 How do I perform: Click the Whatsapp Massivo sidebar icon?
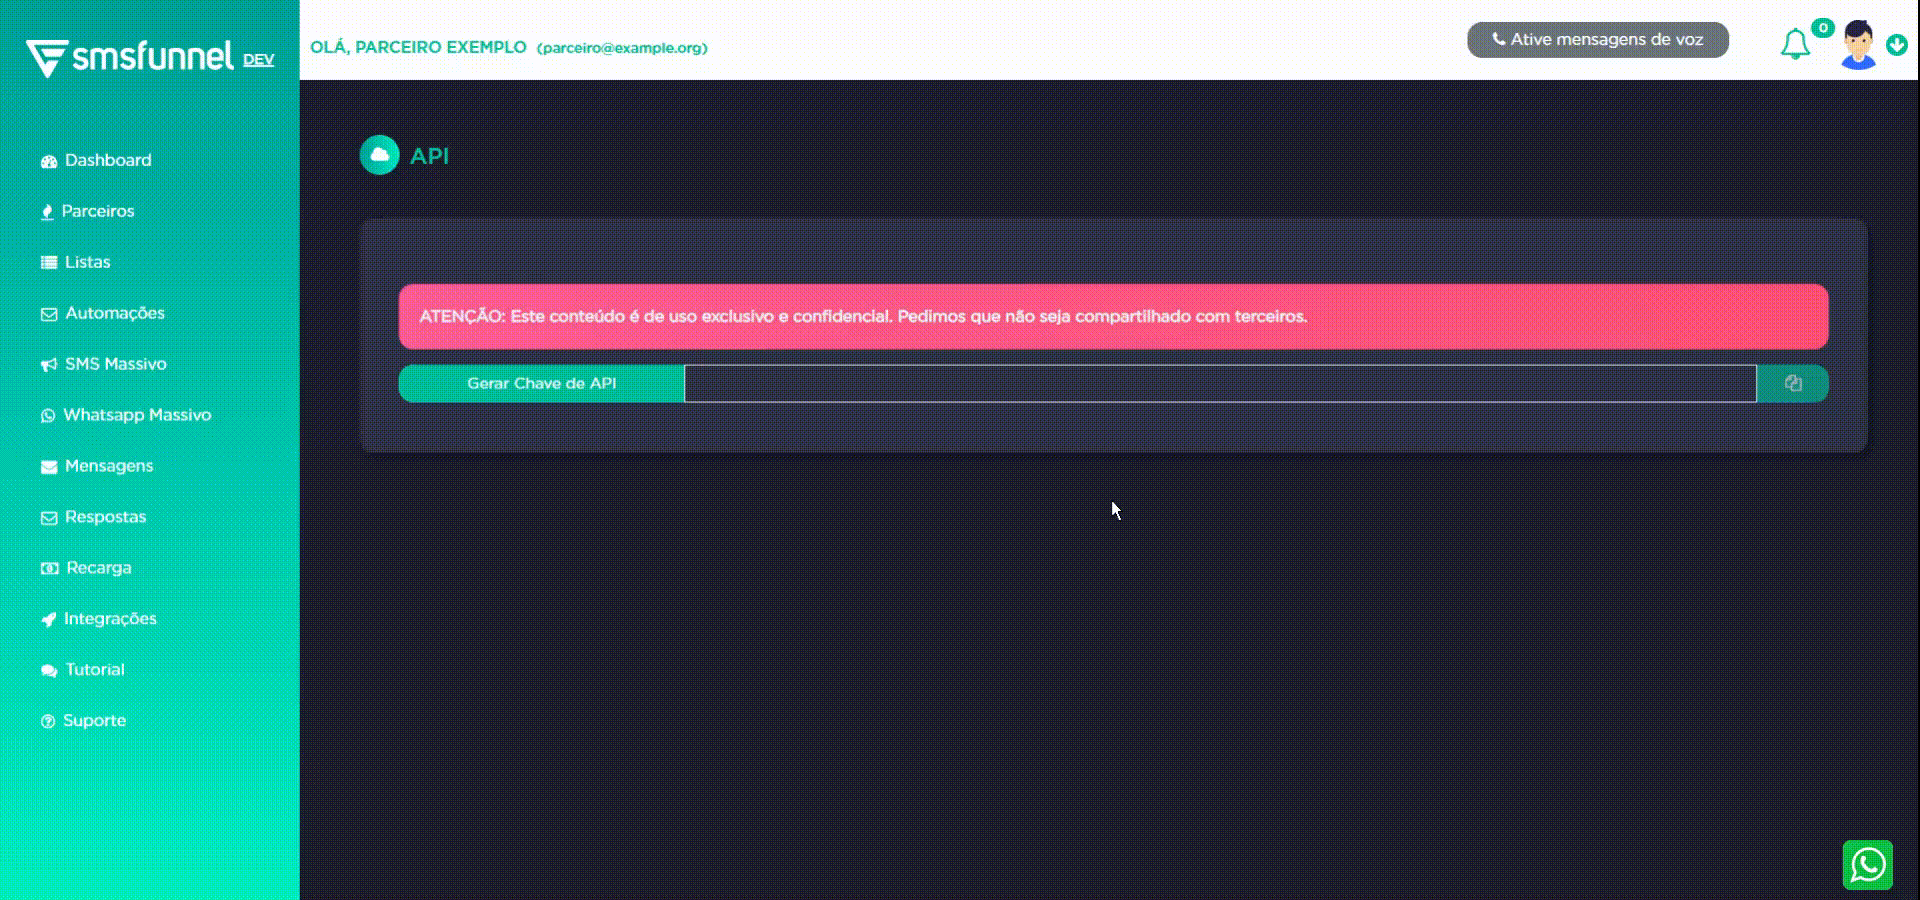coord(48,416)
